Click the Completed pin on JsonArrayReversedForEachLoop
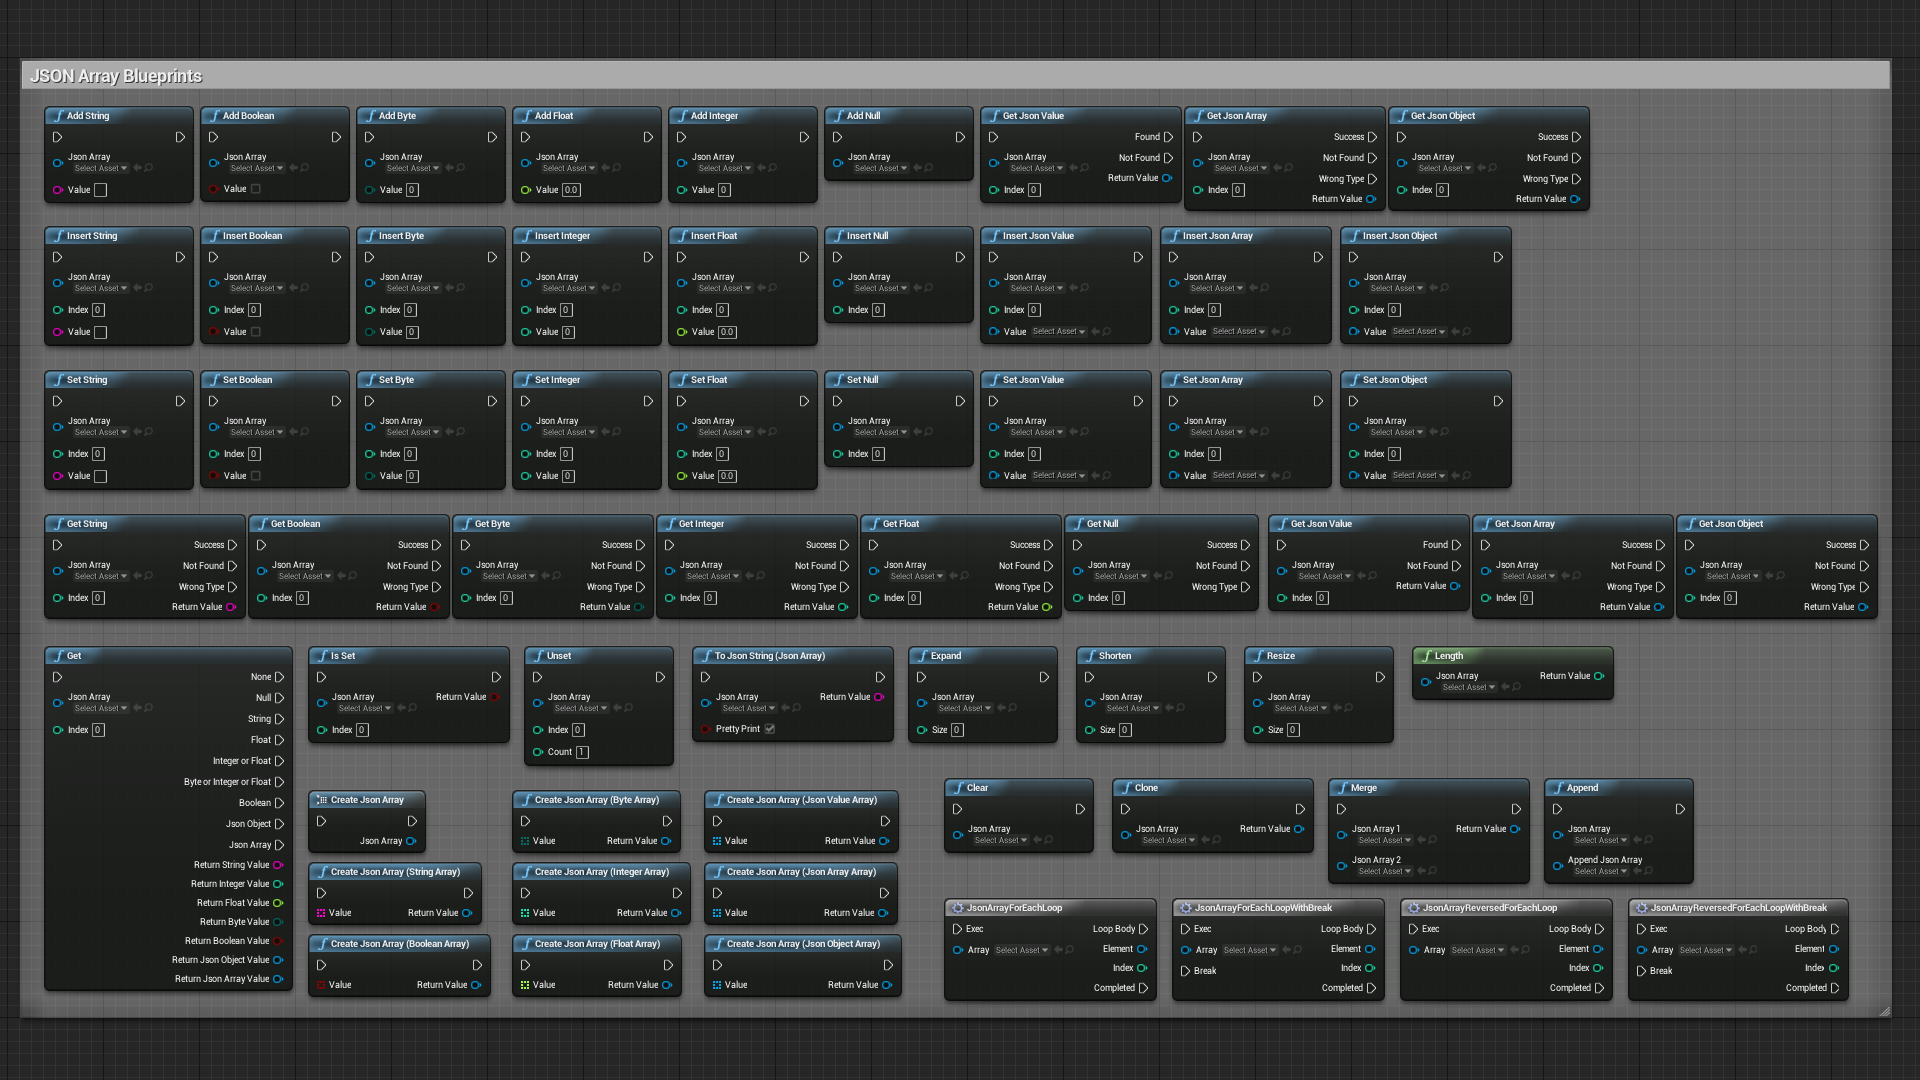The height and width of the screenshot is (1080, 1920). click(1599, 988)
